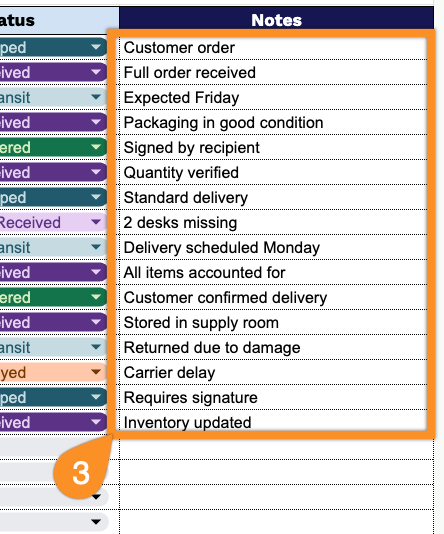Screen dimensions: 444x534
Task: Select the Notes column header
Action: [x=276, y=20]
